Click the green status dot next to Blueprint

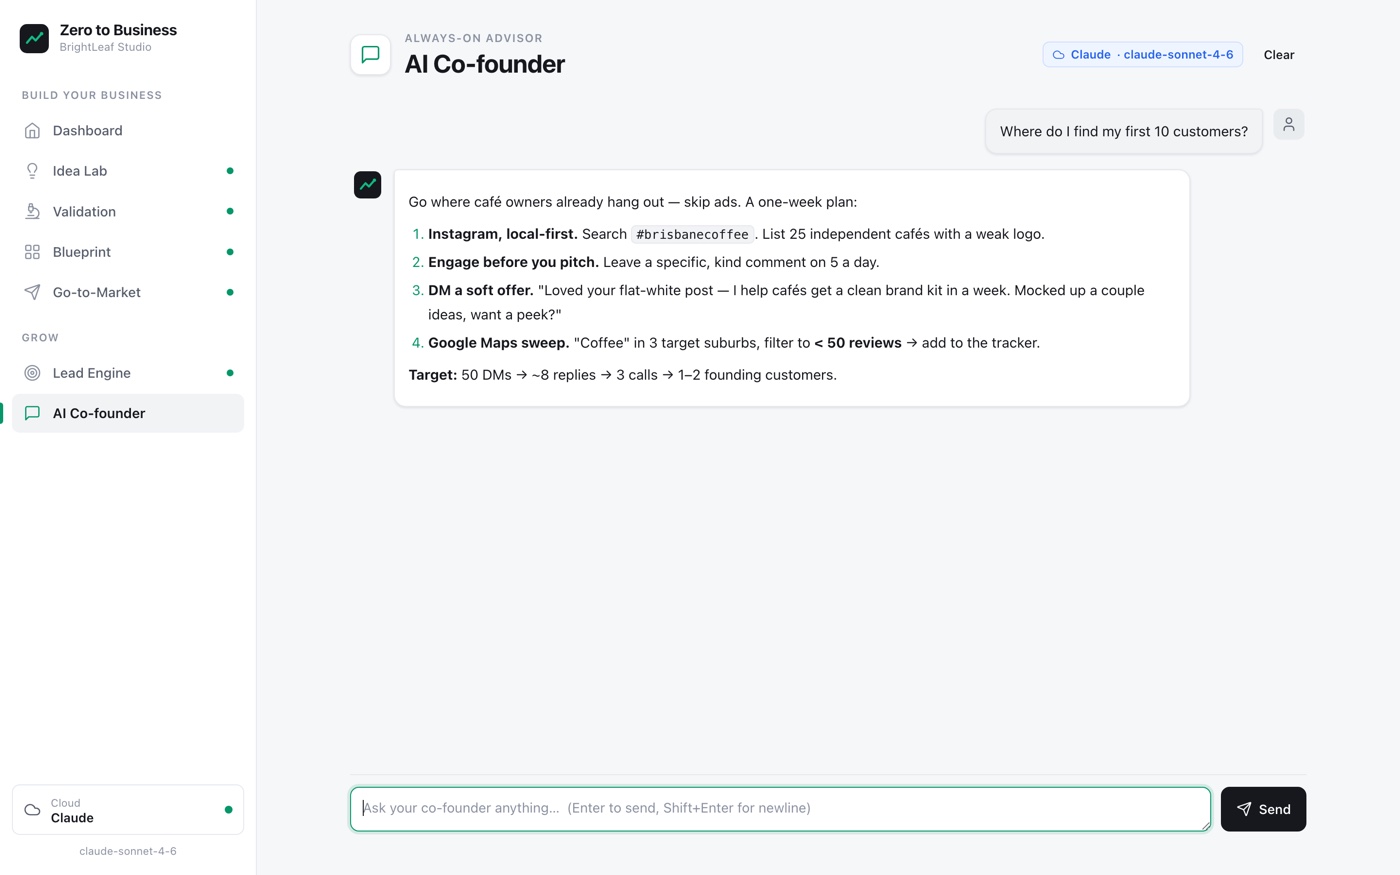[x=230, y=252]
